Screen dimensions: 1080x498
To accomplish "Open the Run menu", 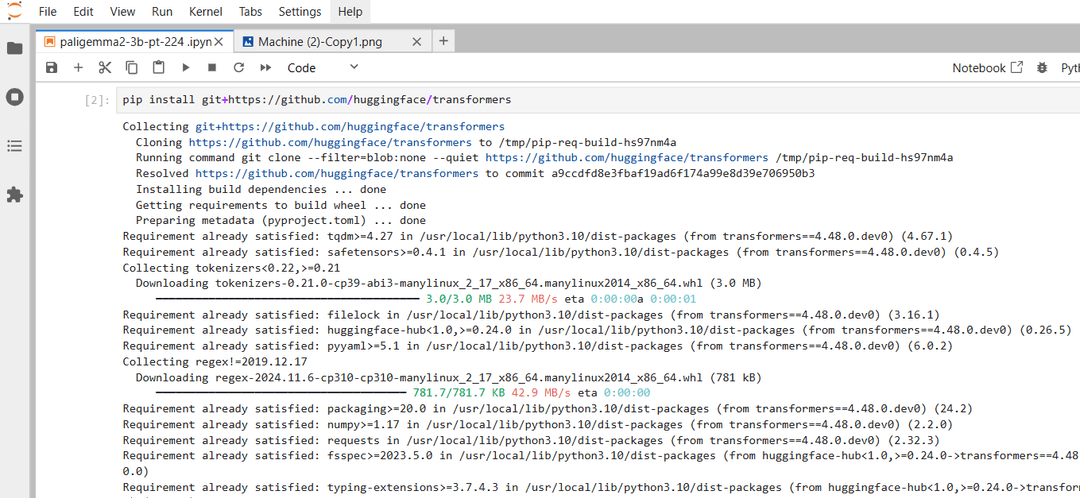I will (161, 12).
